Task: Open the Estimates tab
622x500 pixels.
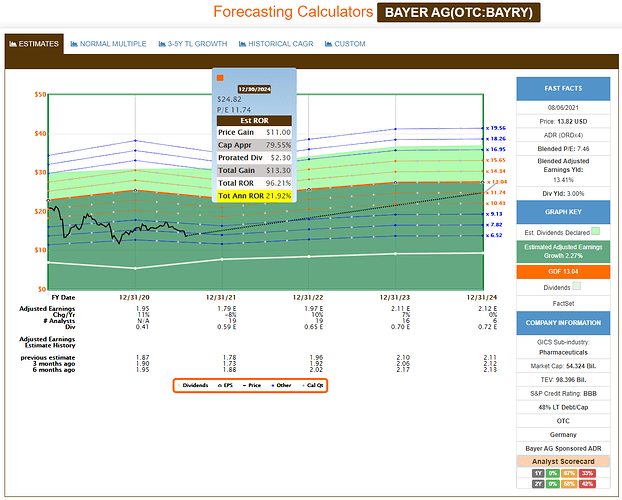Action: coord(34,44)
